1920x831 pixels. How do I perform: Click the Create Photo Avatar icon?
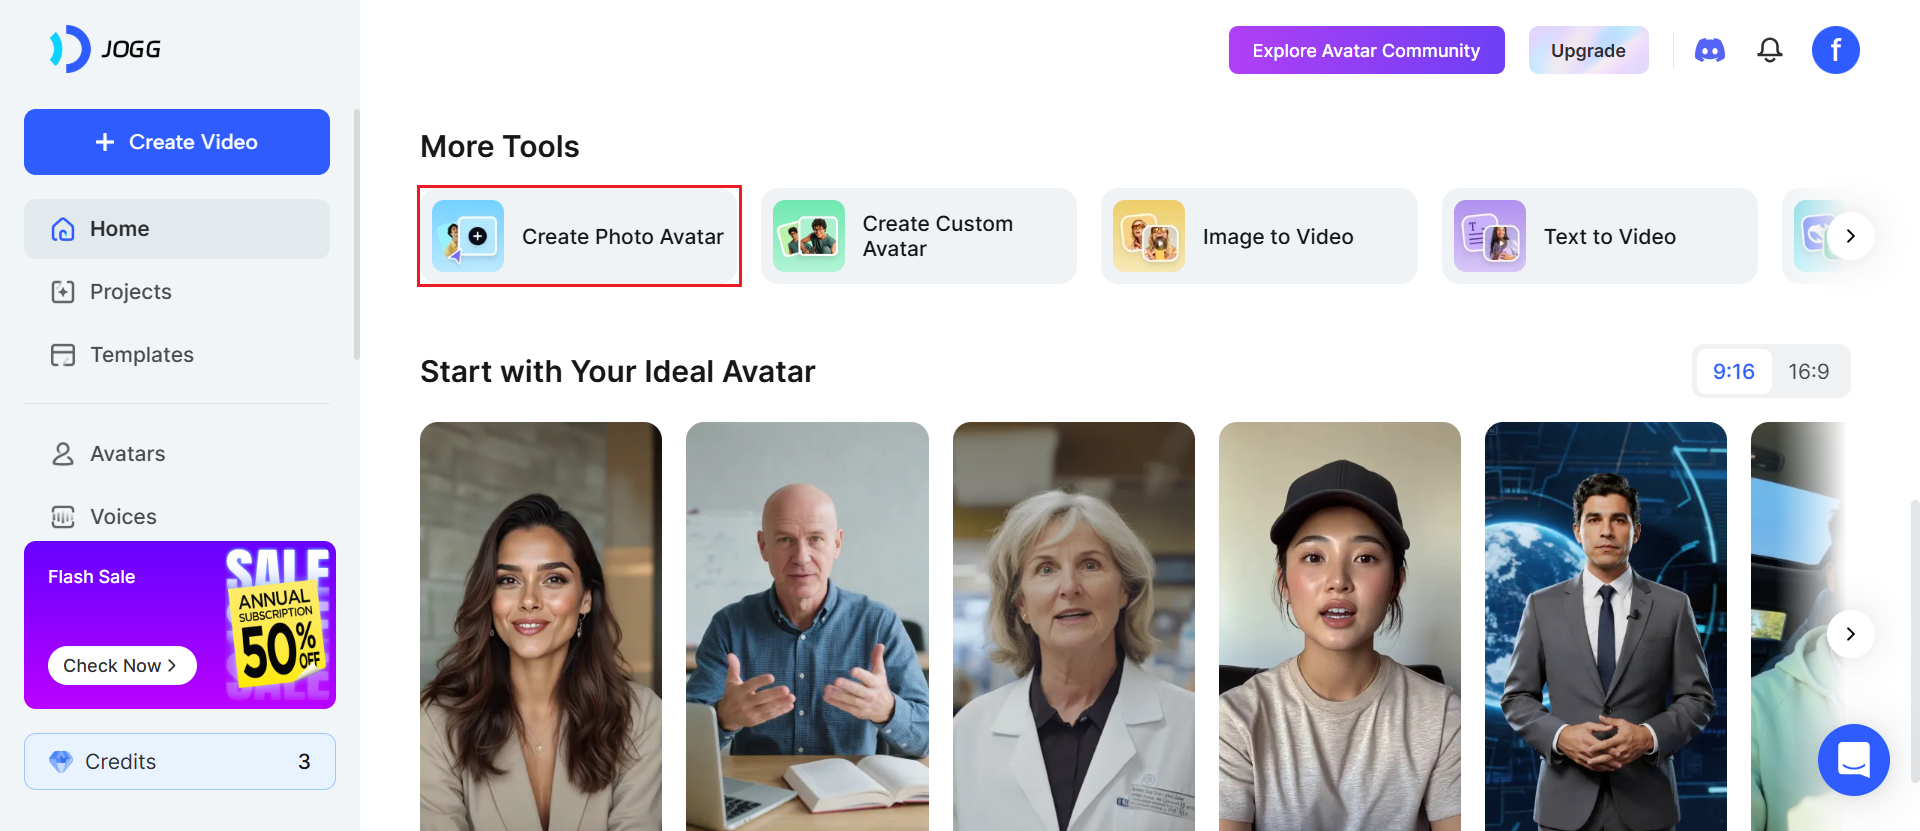coord(468,236)
